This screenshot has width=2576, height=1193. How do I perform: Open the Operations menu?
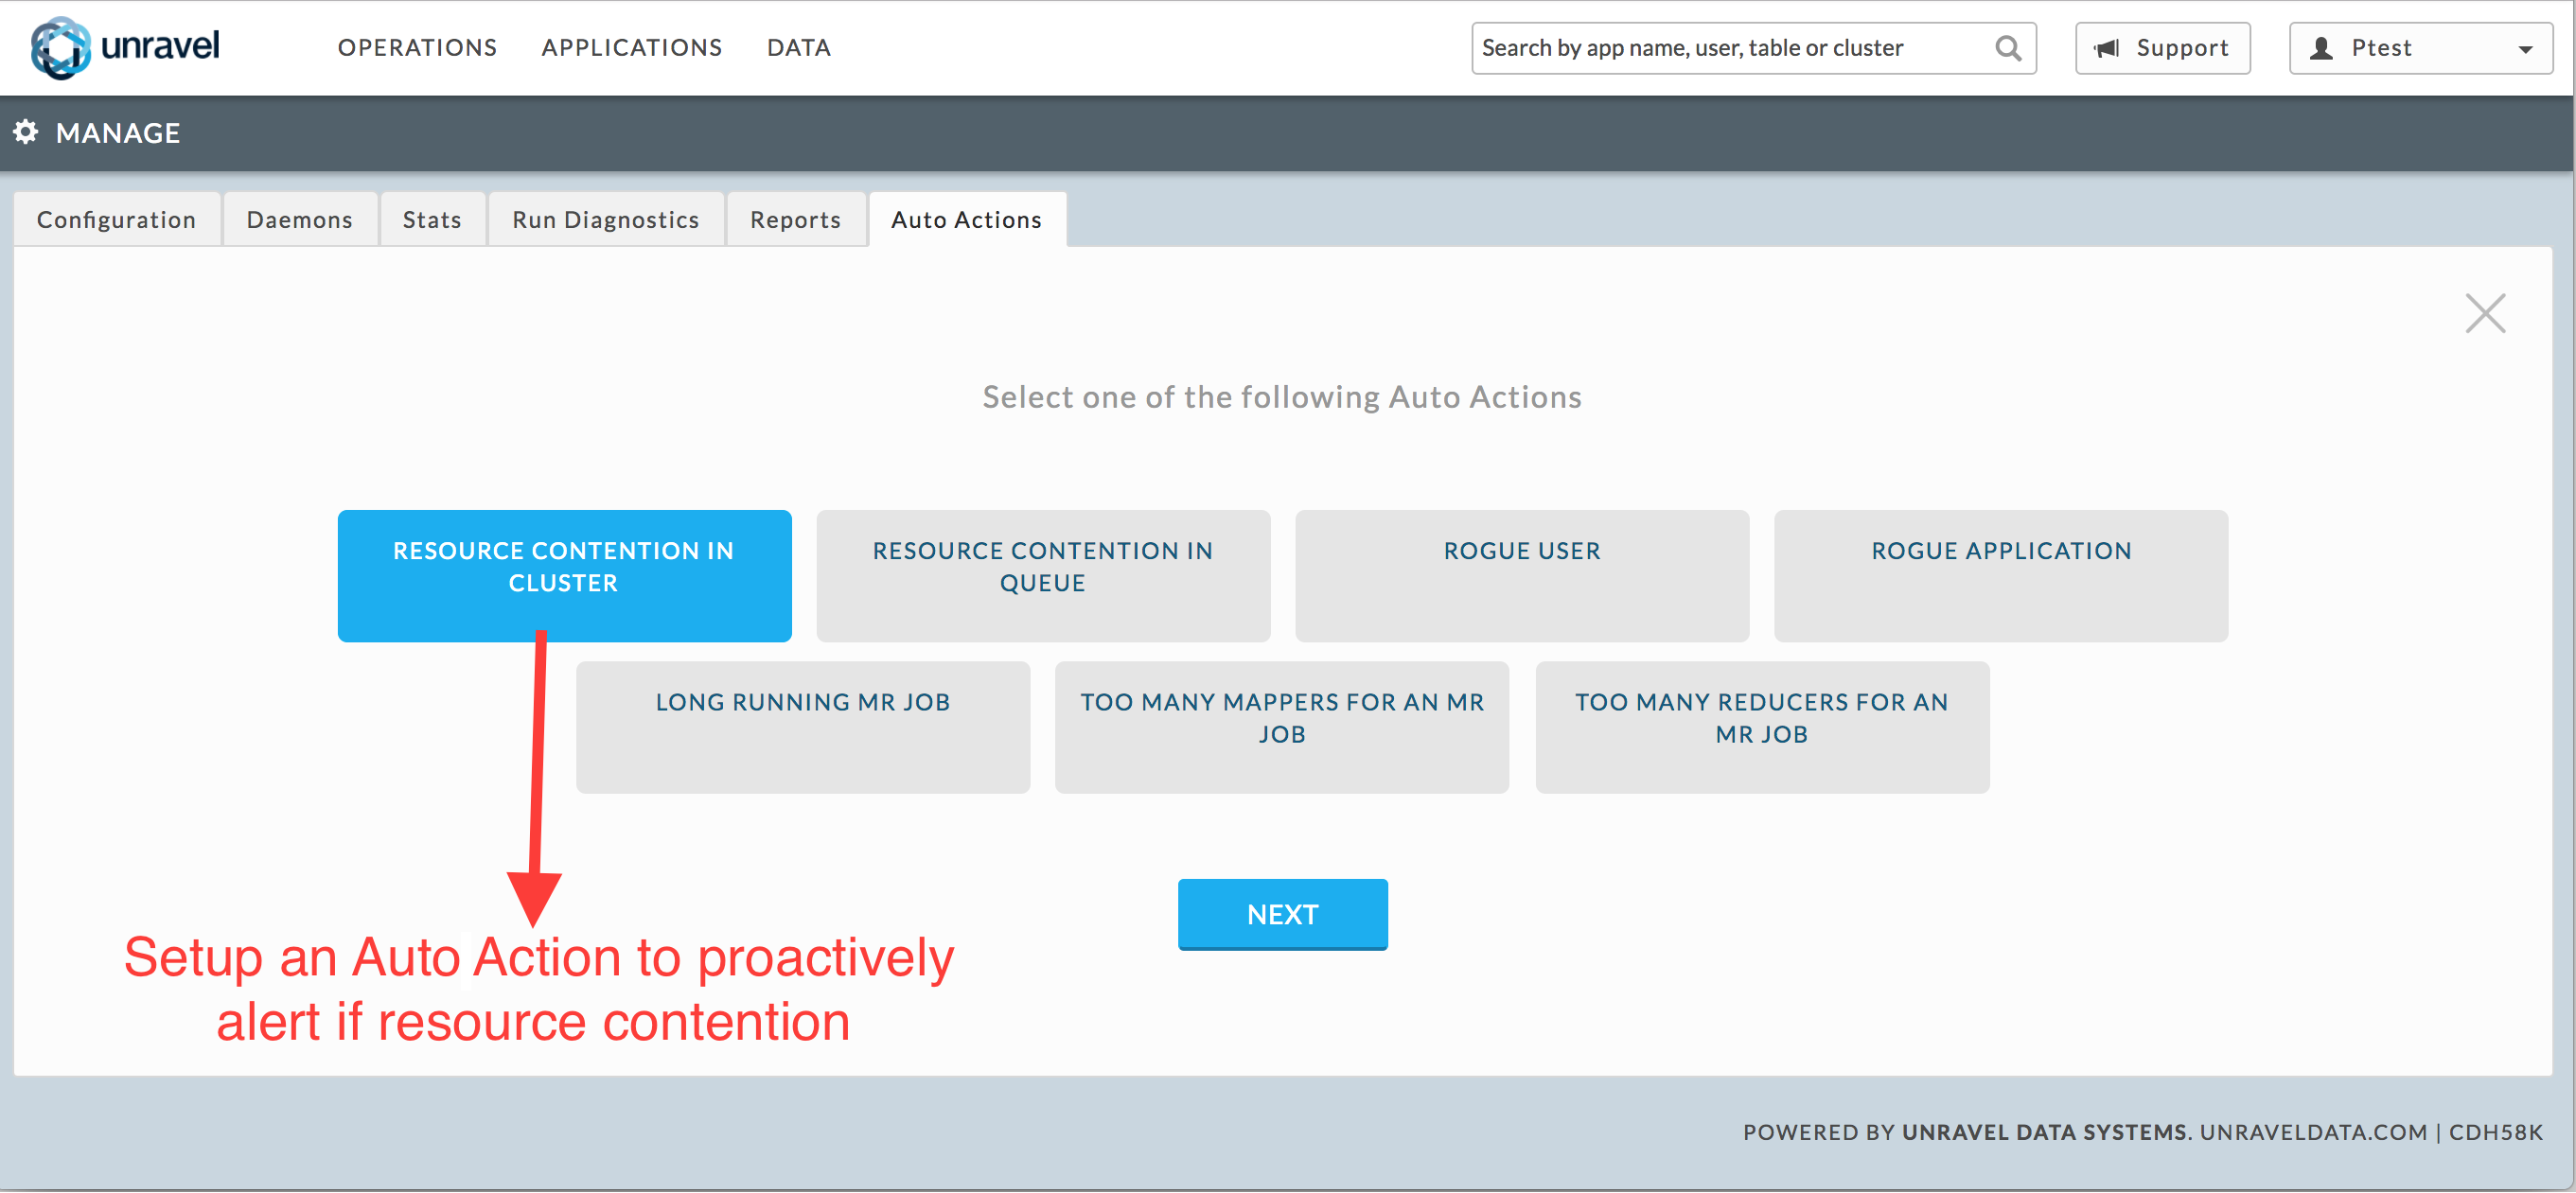point(417,47)
